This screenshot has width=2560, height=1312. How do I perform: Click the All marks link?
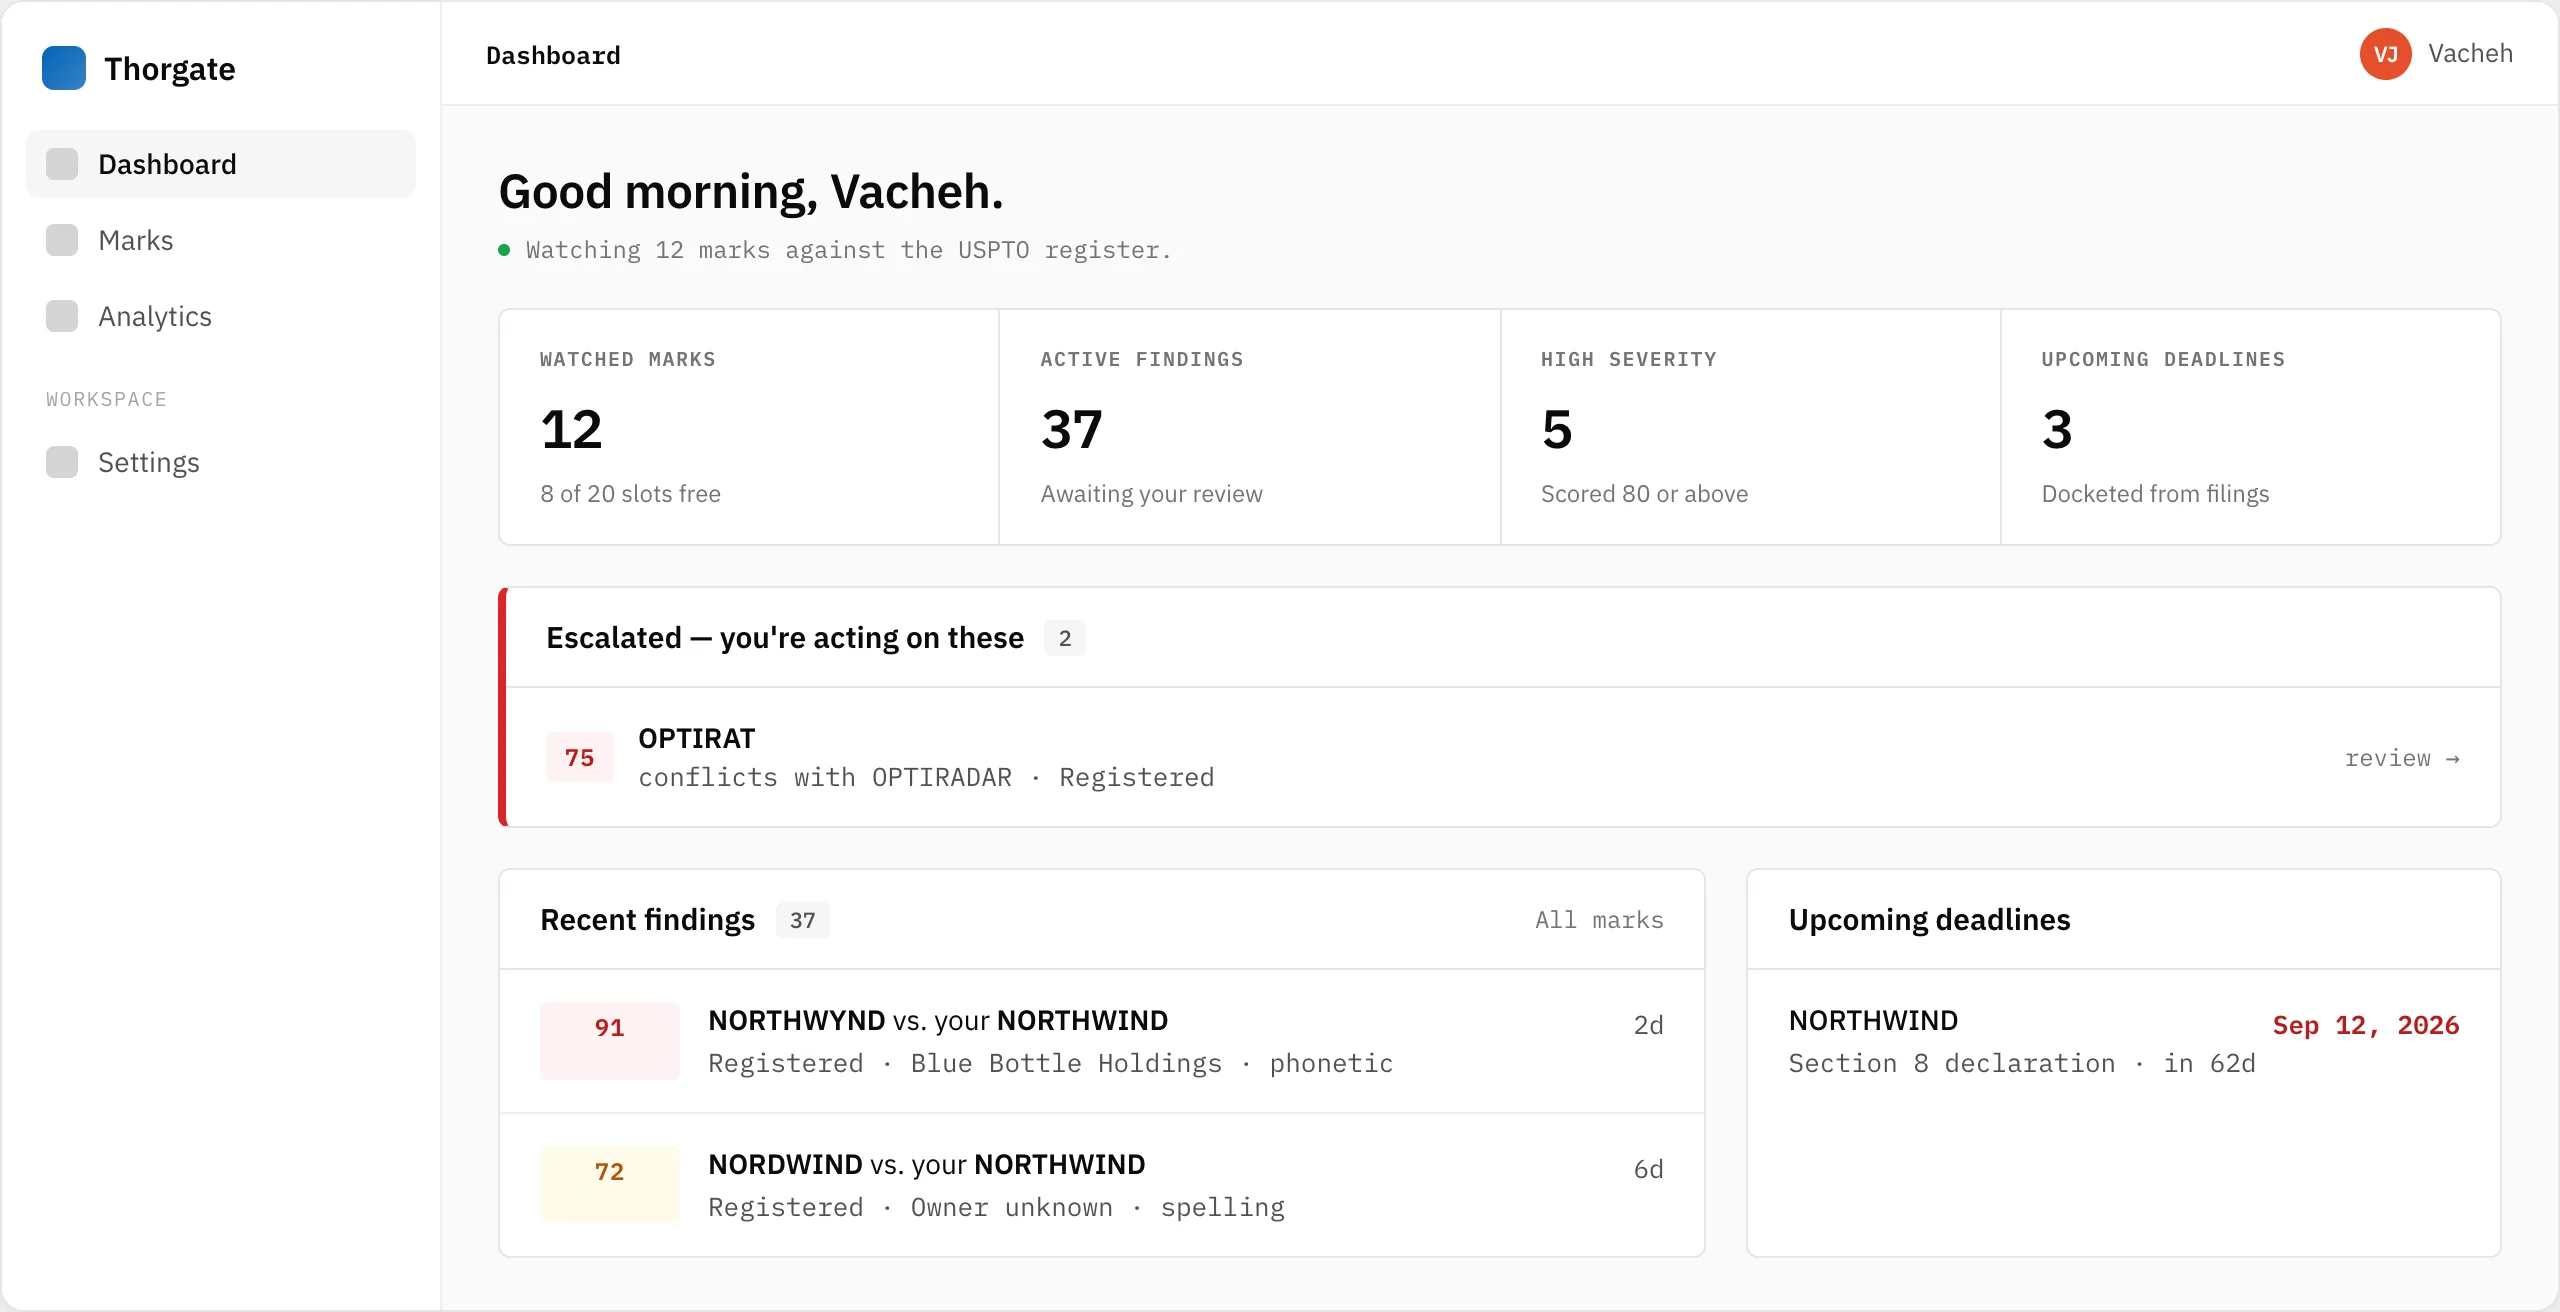(x=1599, y=920)
